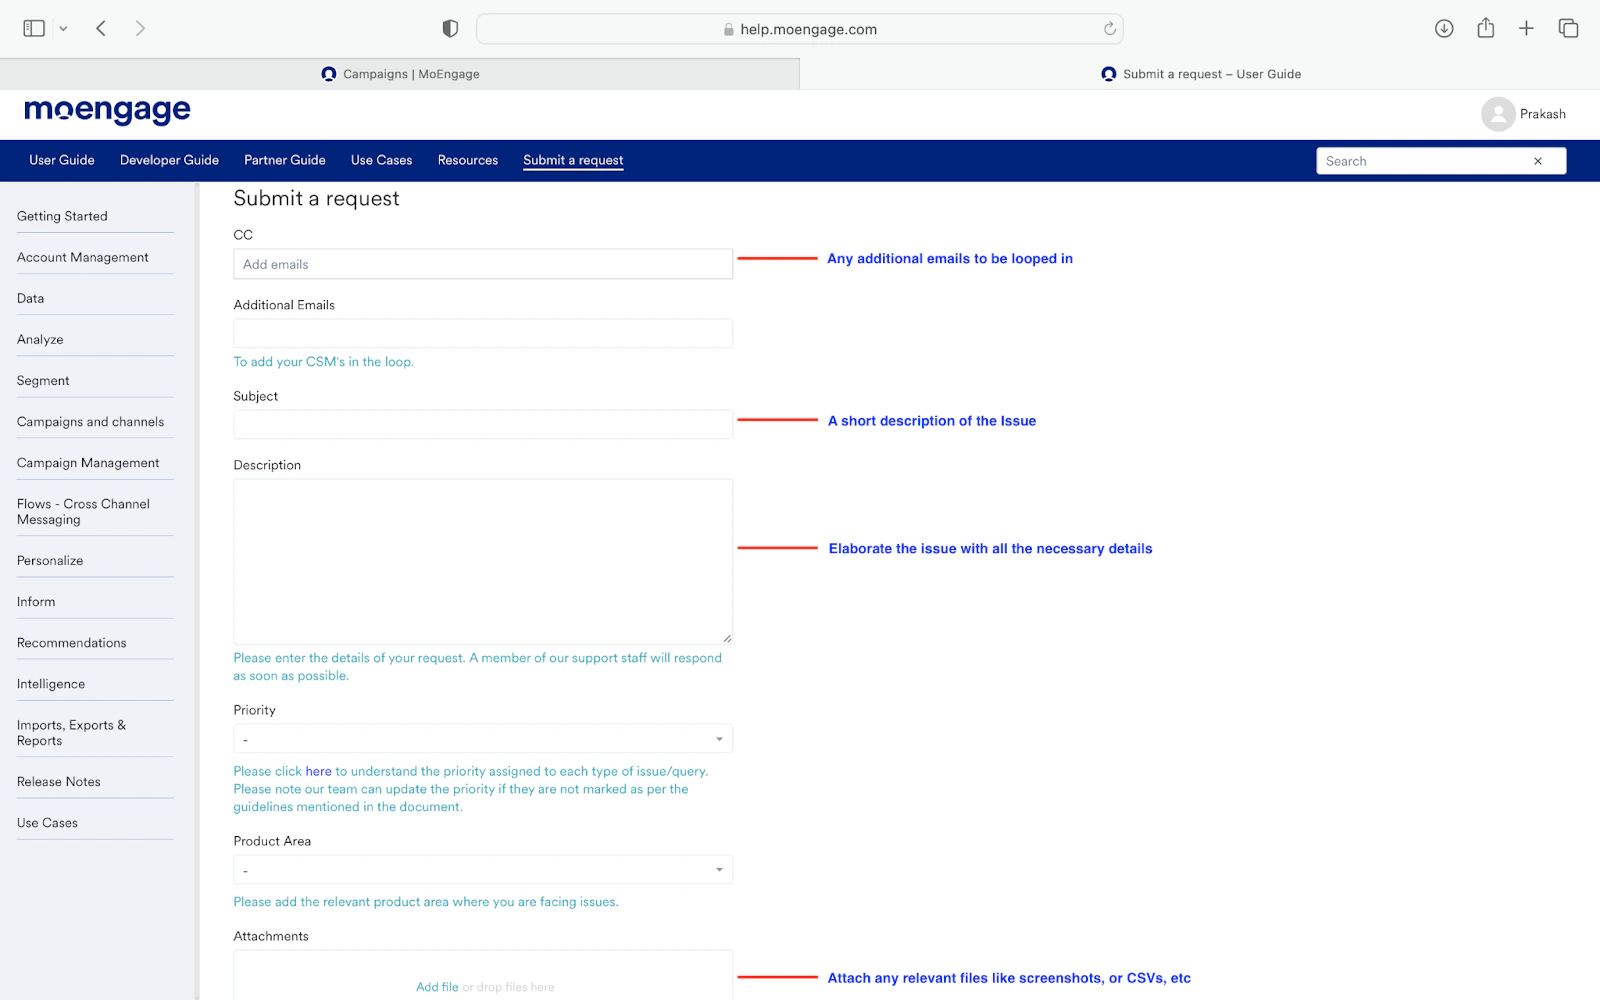Open Inform in the sidebar
Screen dimensions: 1600x1000
pos(36,602)
